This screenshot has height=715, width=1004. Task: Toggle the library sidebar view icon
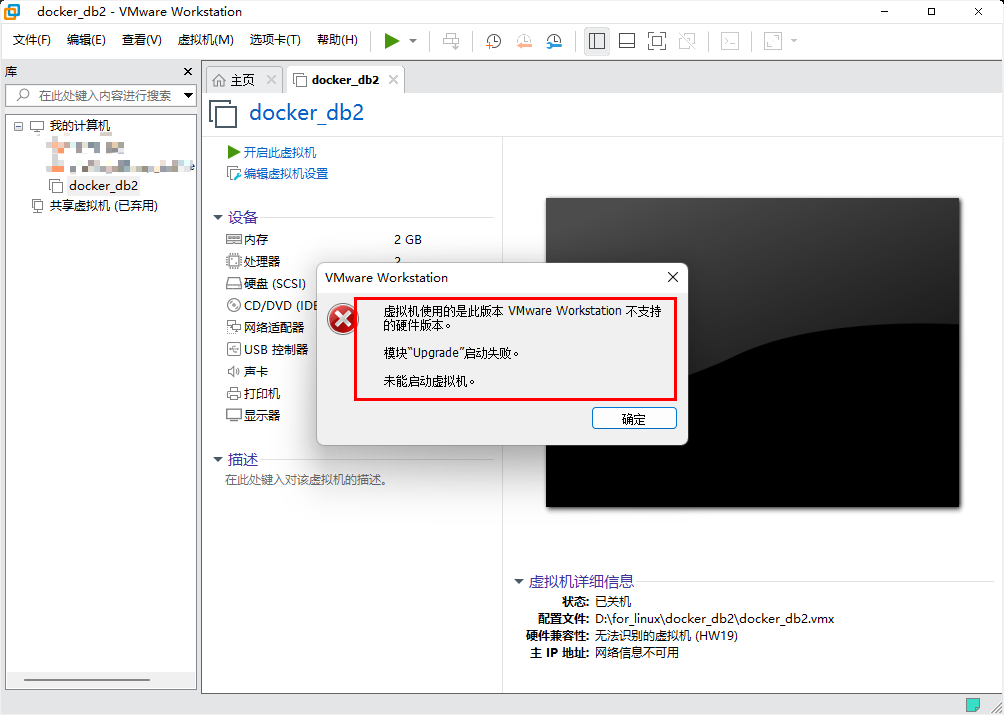coord(597,41)
